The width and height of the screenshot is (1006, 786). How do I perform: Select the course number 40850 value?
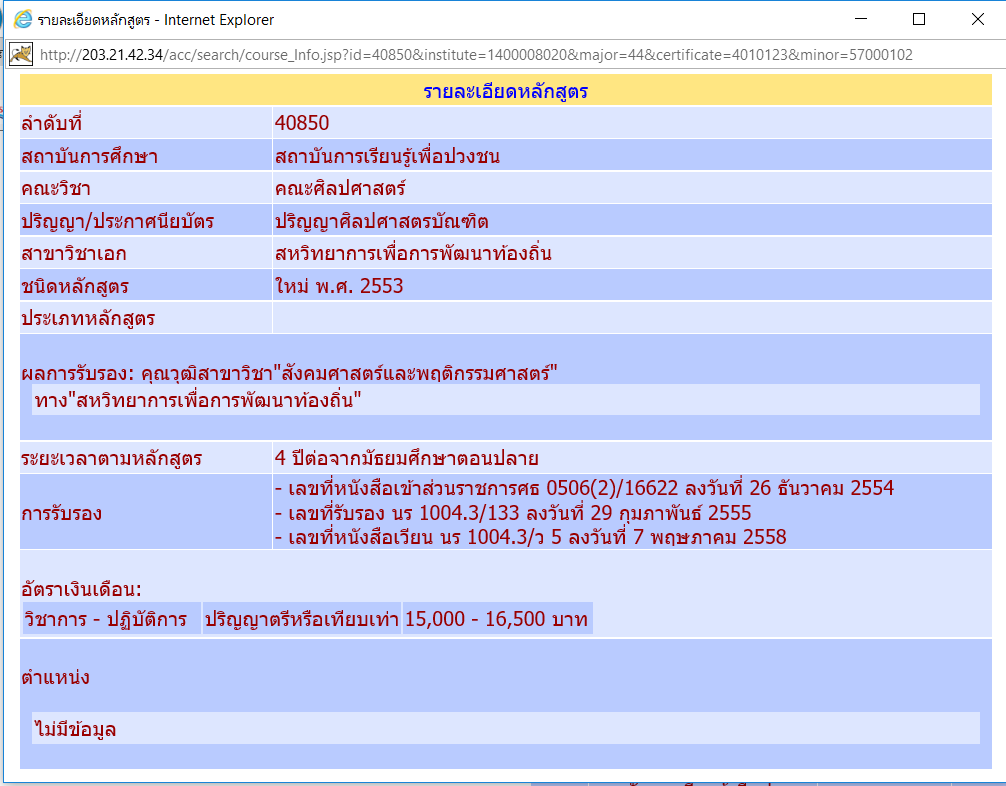click(x=302, y=124)
